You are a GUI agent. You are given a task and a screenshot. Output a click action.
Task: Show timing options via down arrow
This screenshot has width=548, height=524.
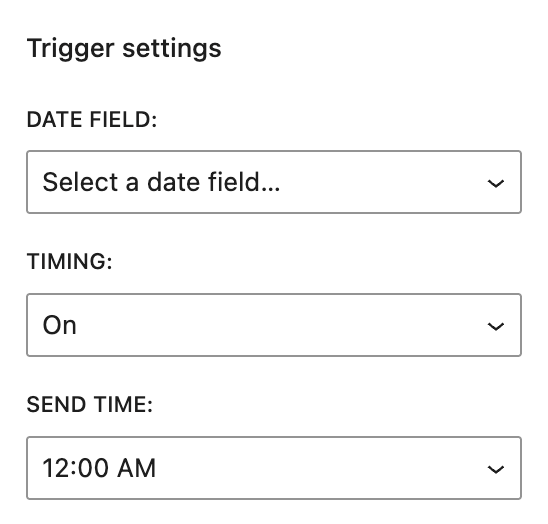(x=496, y=326)
